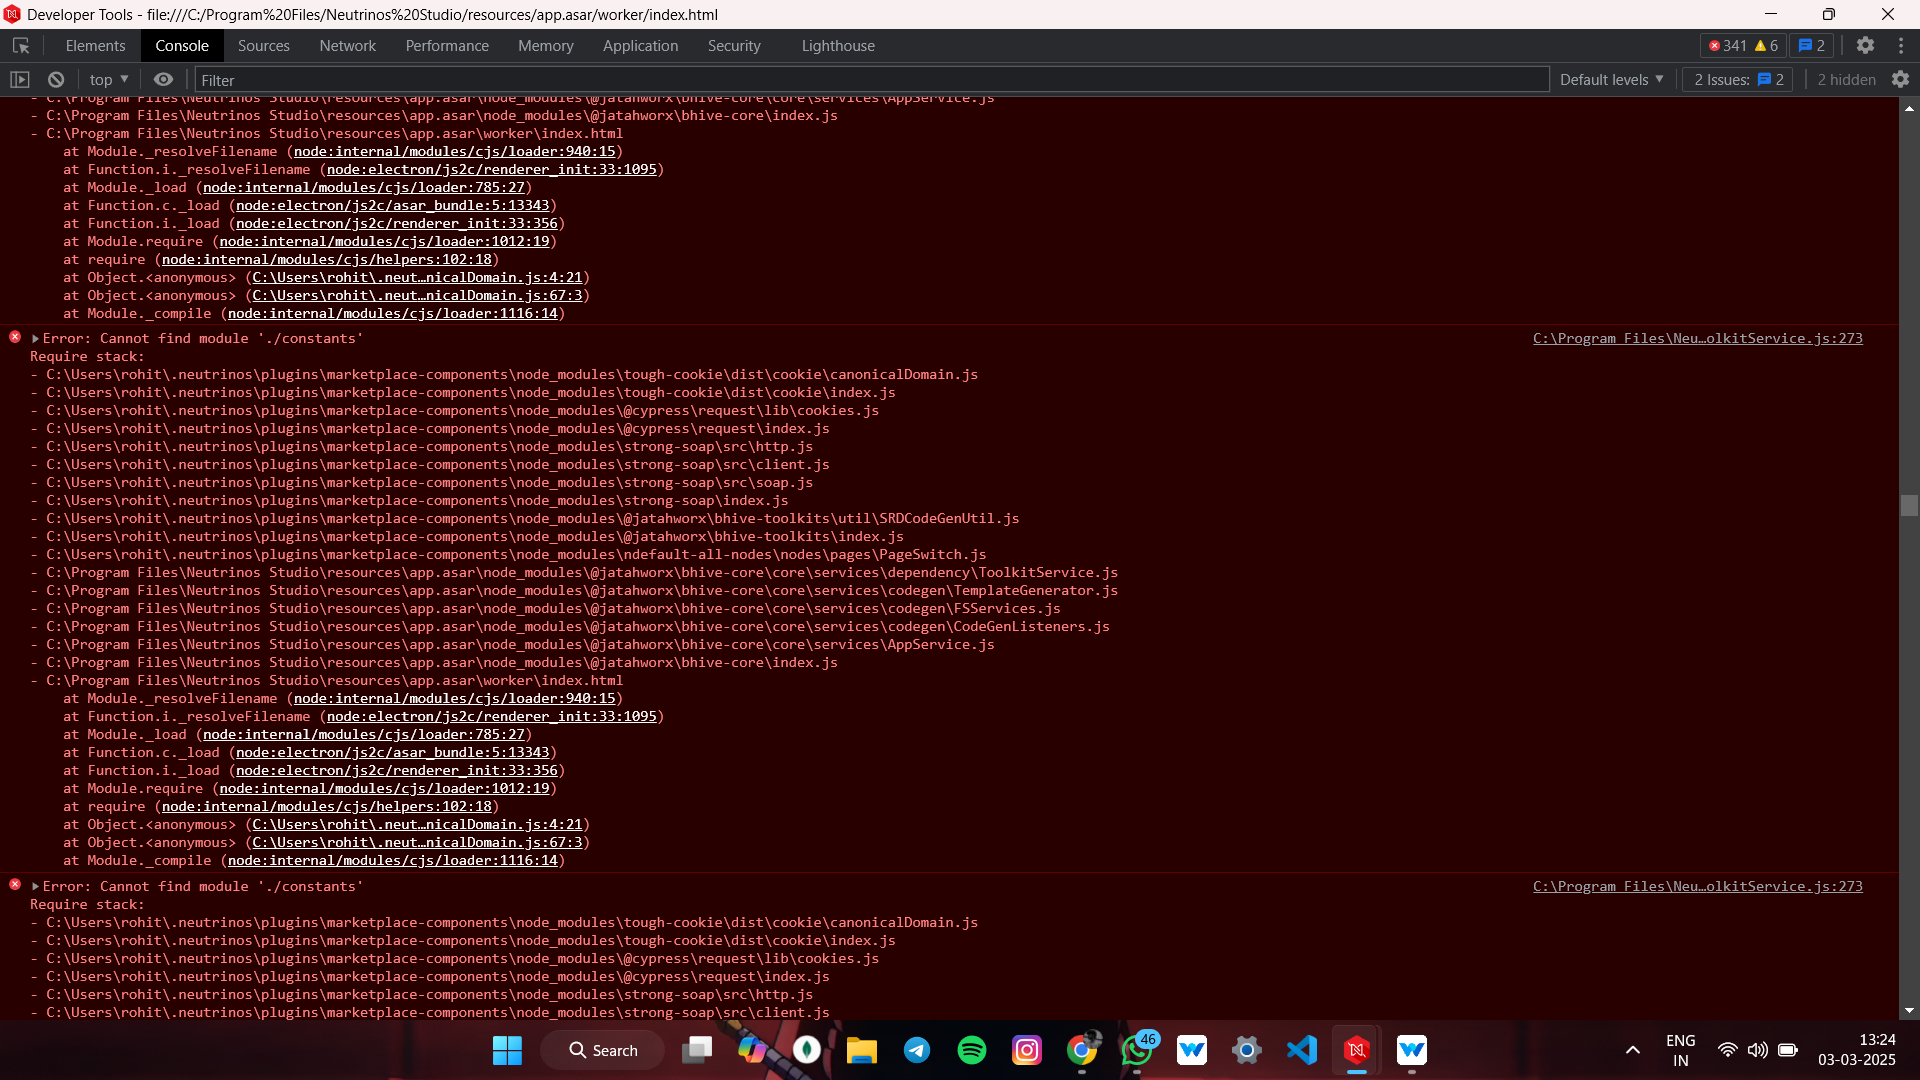
Task: Open WhatsApp from the taskbar
Action: [1137, 1050]
